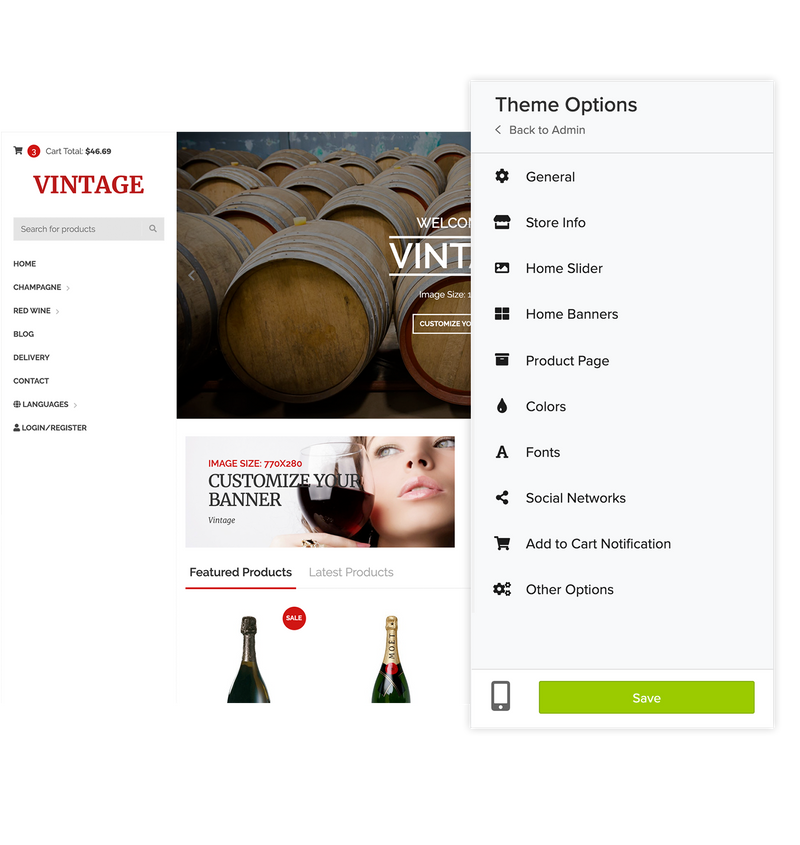This screenshot has width=800, height=845.
Task: Open the Colors droplet icon
Action: pos(502,406)
